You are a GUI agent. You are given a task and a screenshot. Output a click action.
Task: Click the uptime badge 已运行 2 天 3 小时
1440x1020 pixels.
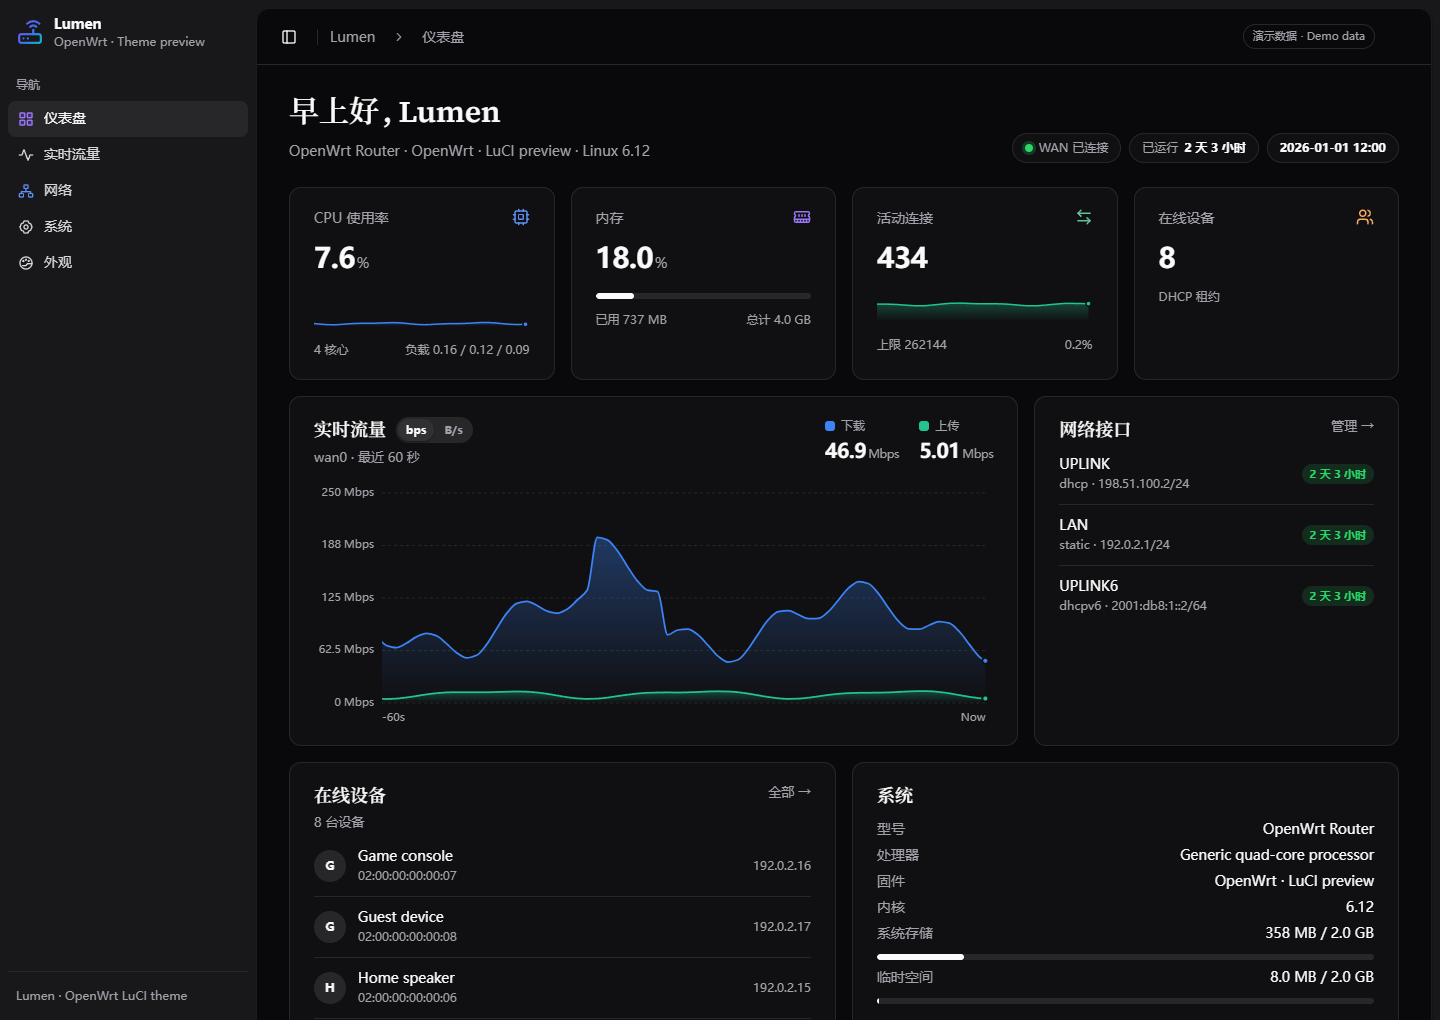point(1194,148)
